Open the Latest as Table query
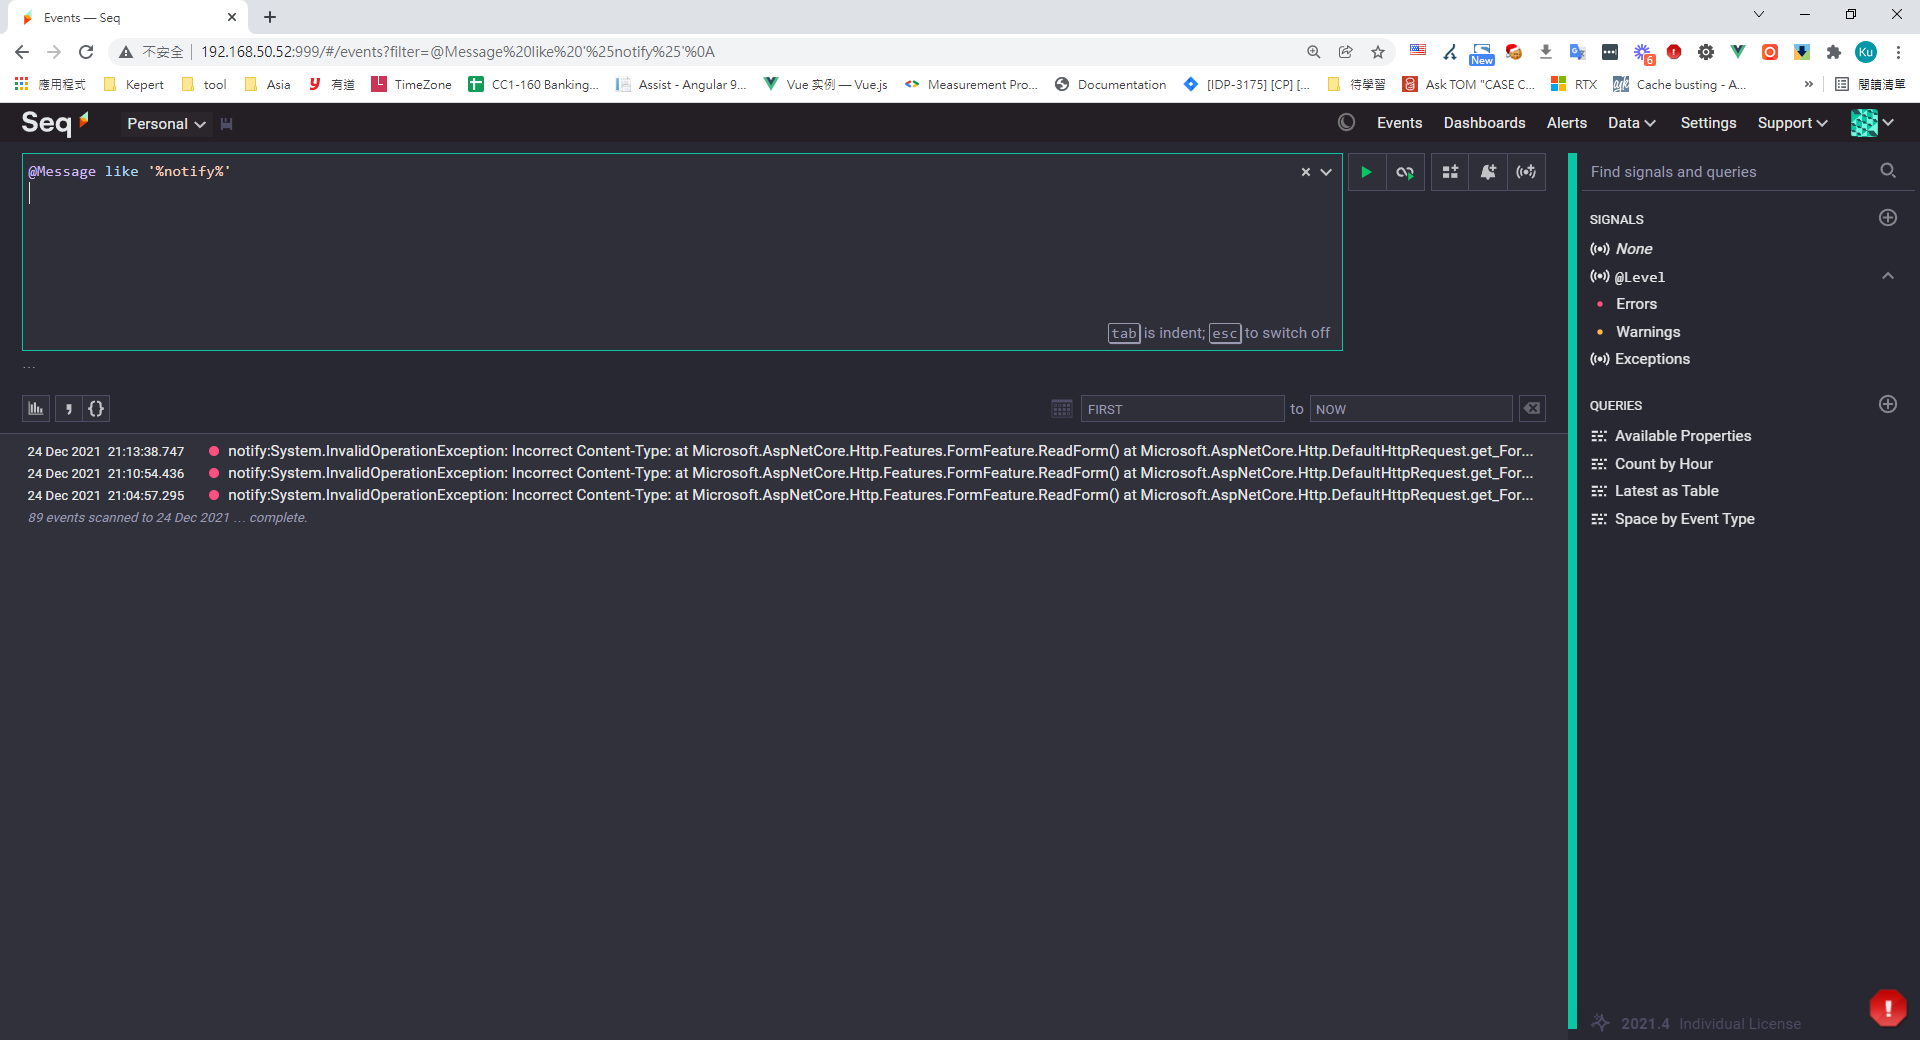This screenshot has height=1040, width=1920. click(x=1666, y=491)
